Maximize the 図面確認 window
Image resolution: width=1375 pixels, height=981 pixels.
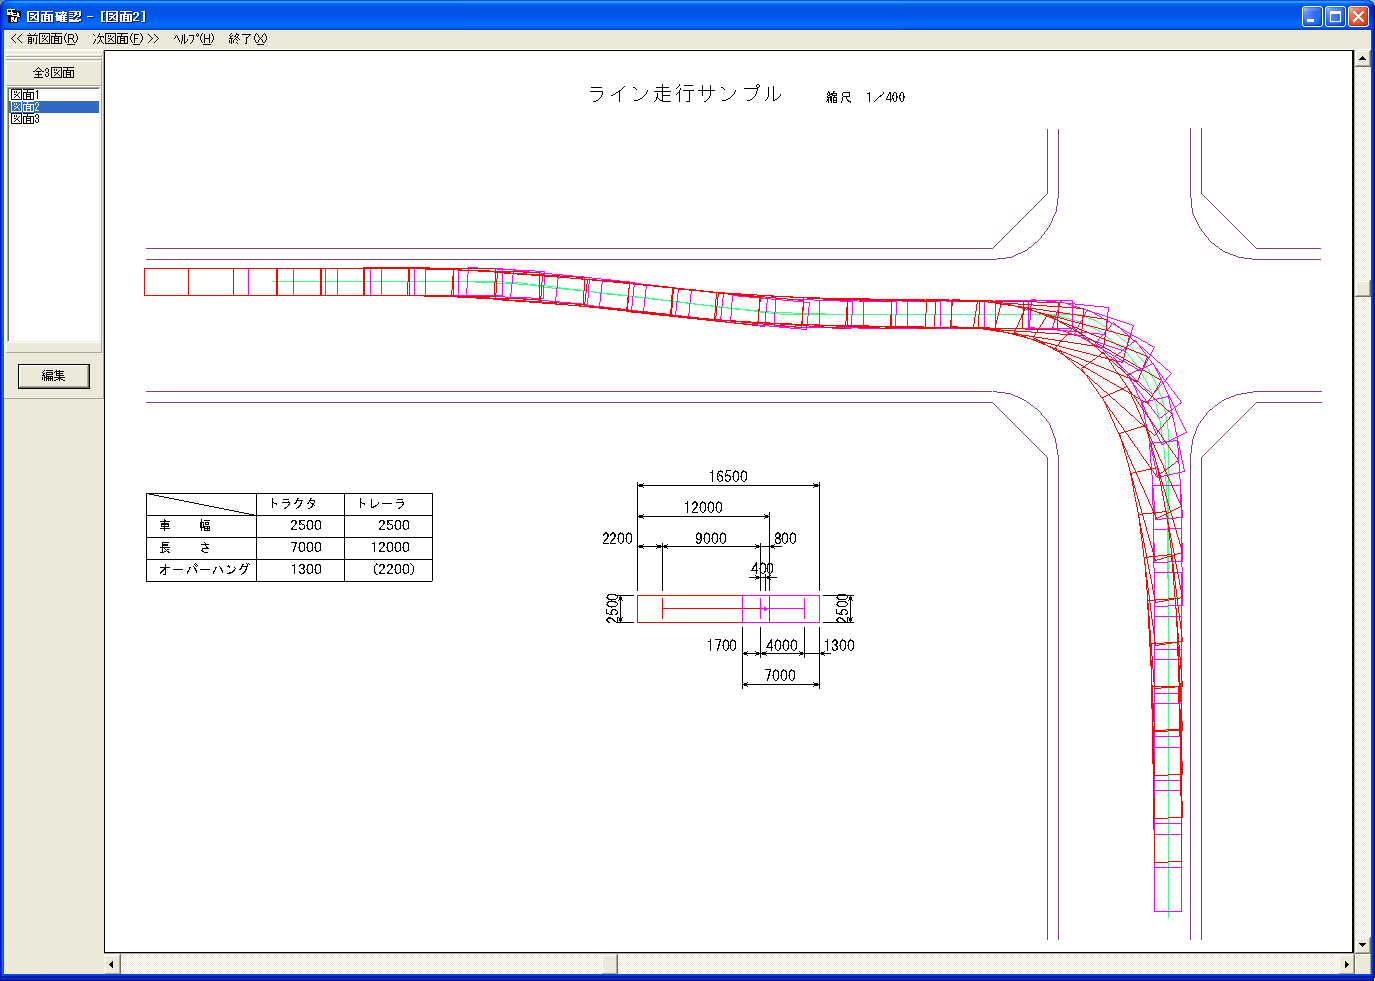click(1335, 16)
